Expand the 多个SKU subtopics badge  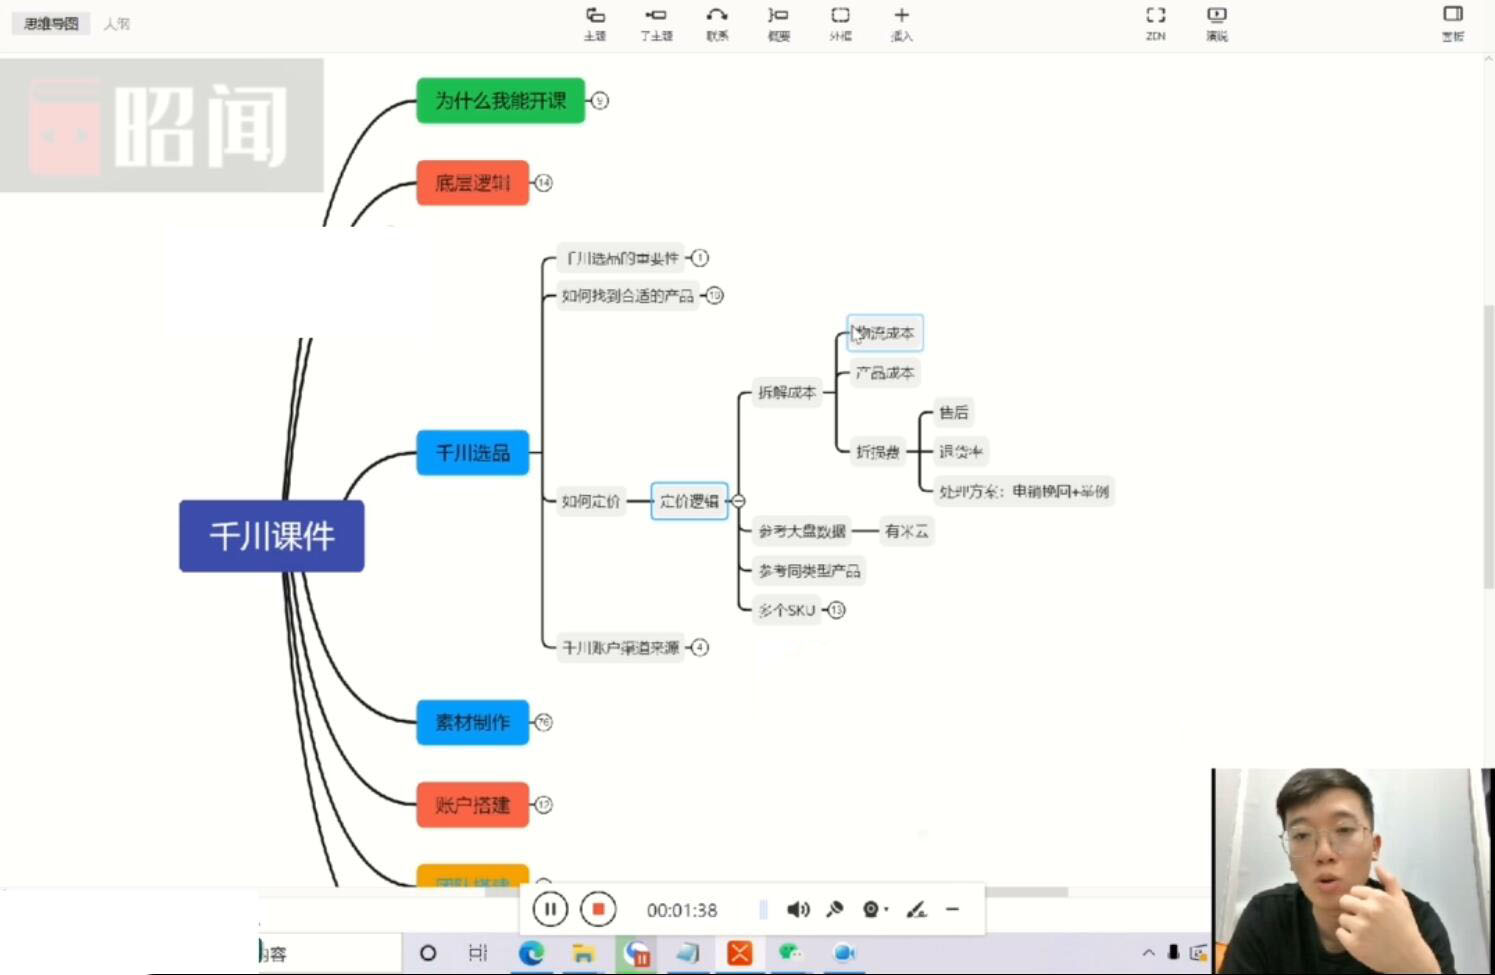[836, 610]
